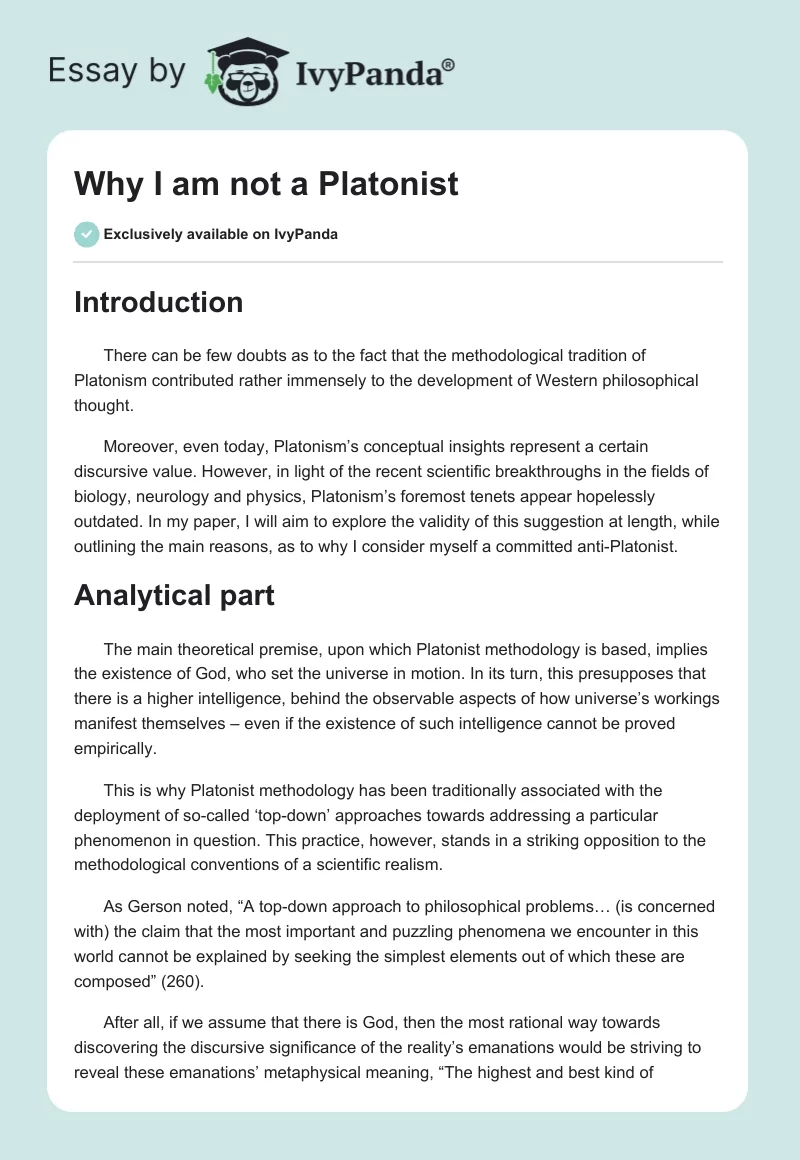Viewport: 800px width, 1160px height.
Task: Click the horizontal divider below the badge
Action: tap(398, 262)
